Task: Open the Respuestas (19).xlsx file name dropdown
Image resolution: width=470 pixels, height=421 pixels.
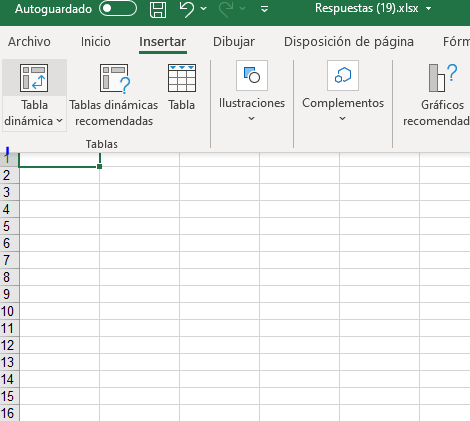Action: 428,9
